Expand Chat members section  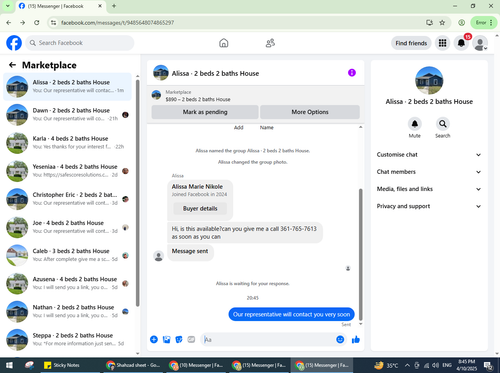click(429, 172)
